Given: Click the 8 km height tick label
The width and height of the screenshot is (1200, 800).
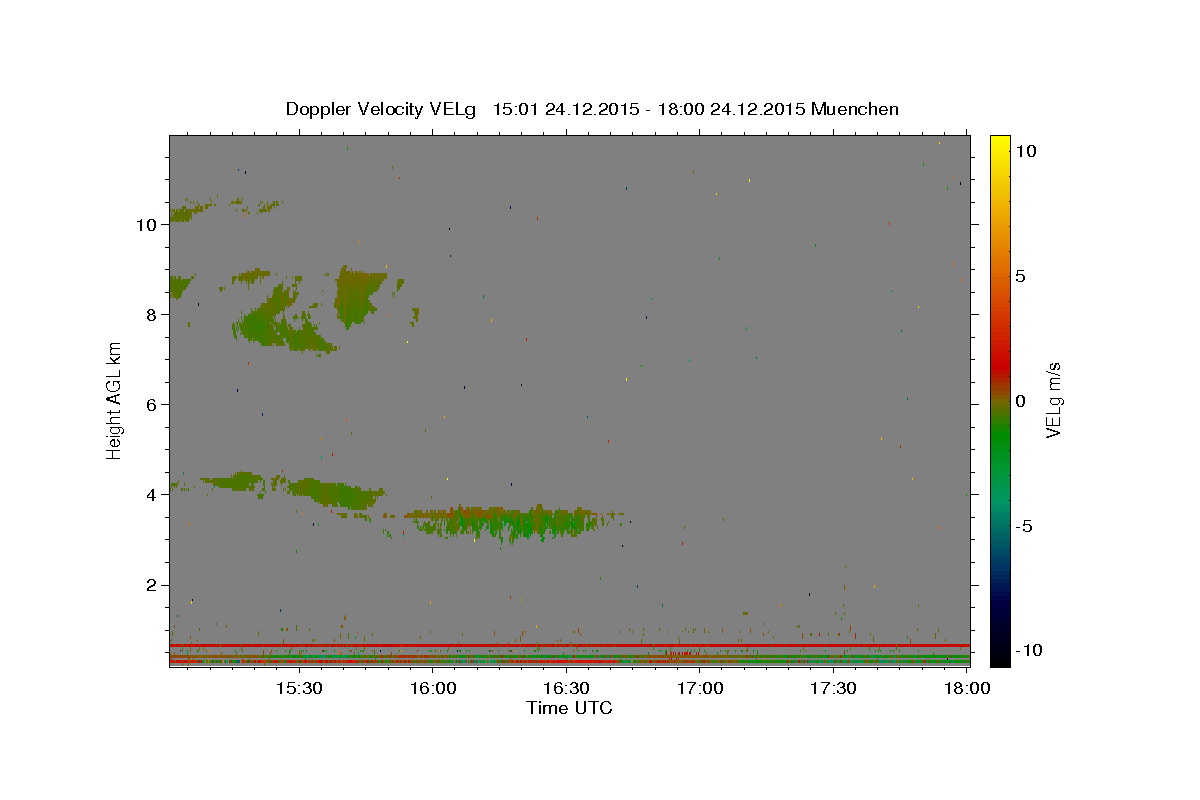Looking at the screenshot, I should tap(153, 315).
